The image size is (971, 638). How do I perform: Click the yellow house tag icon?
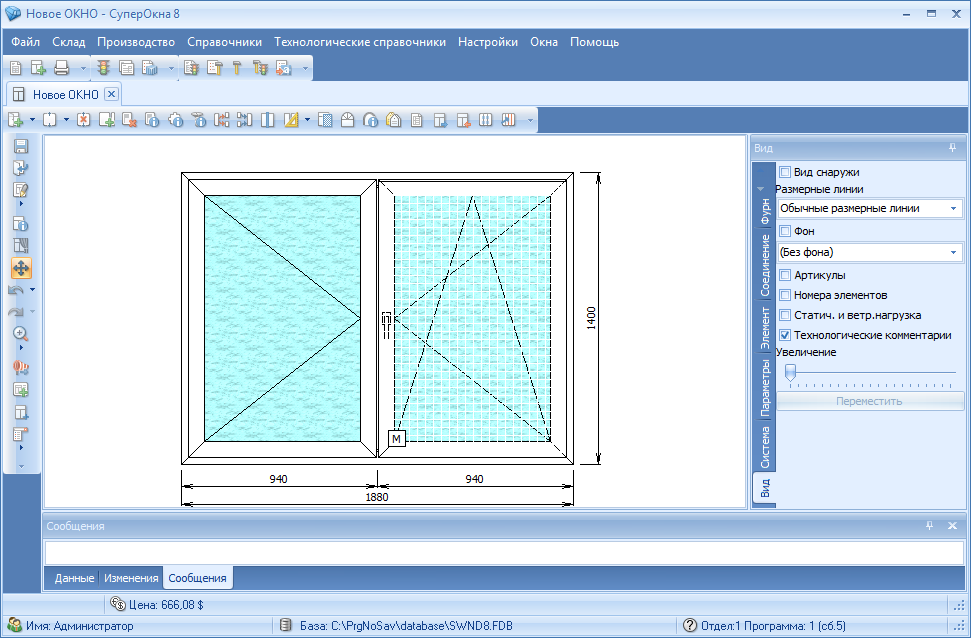coord(394,120)
